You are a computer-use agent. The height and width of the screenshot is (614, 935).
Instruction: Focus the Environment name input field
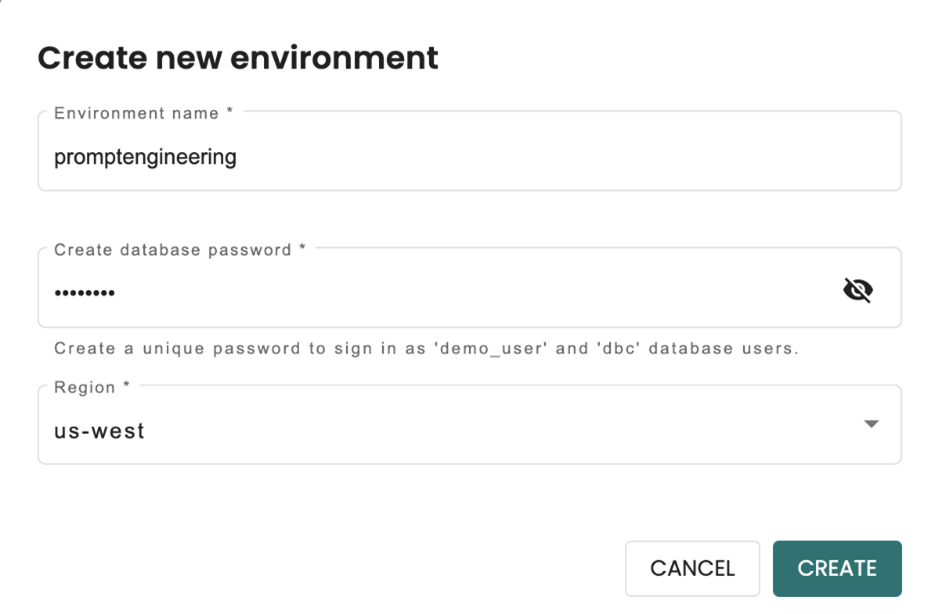(x=469, y=156)
